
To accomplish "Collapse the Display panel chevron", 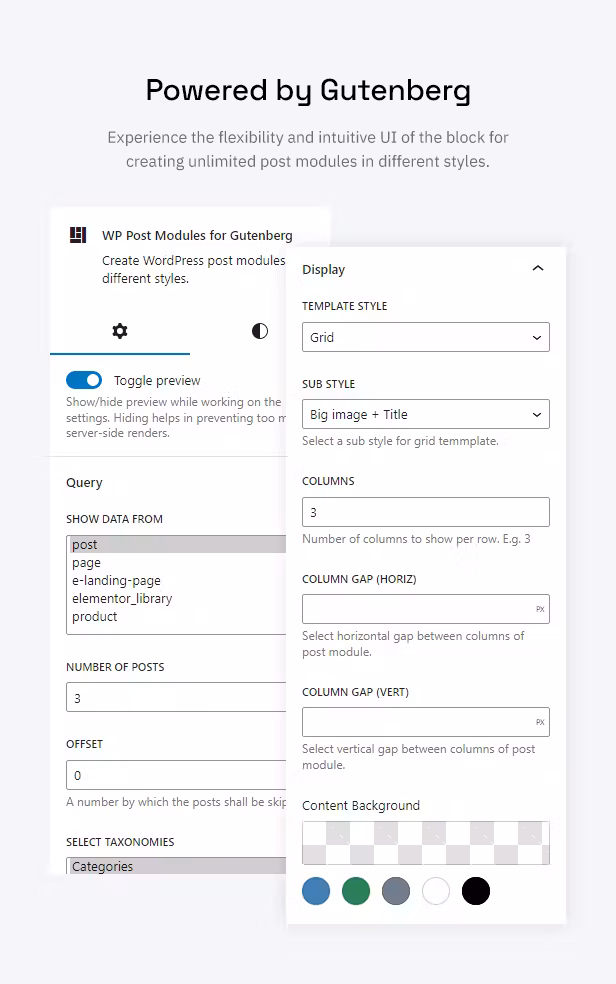I will 538,269.
